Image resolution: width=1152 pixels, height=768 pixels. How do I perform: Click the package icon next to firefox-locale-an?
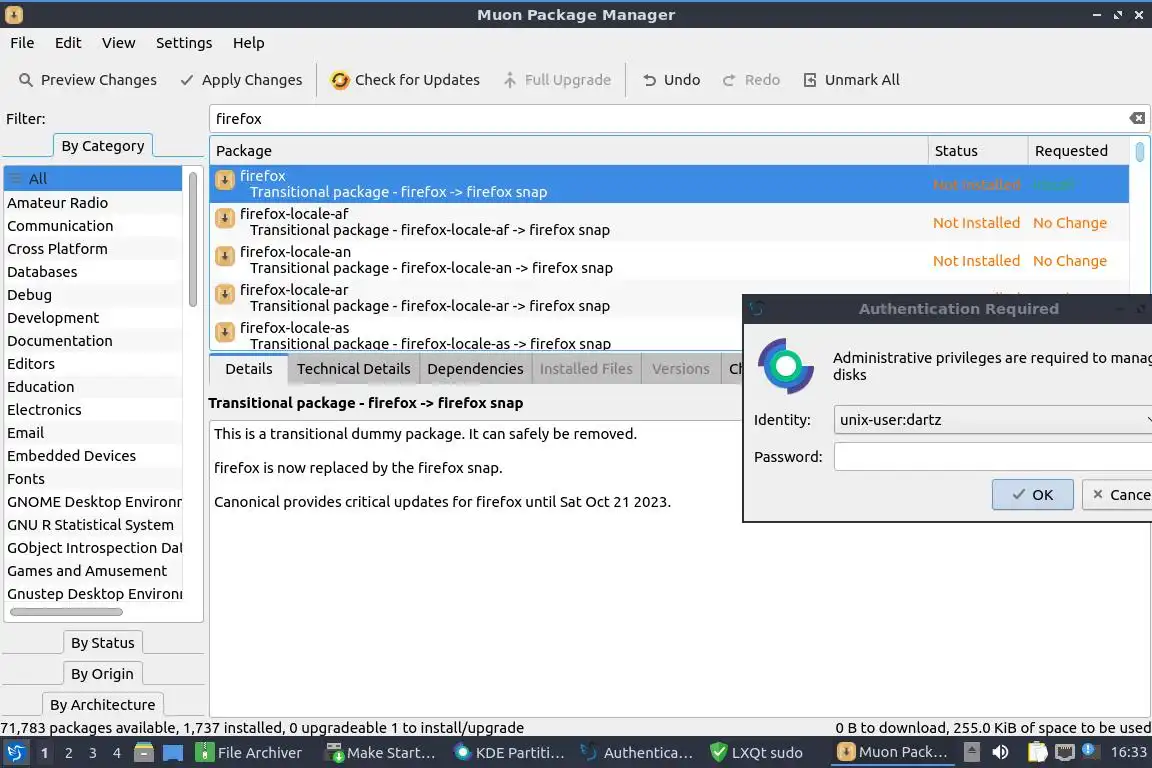tap(225, 256)
